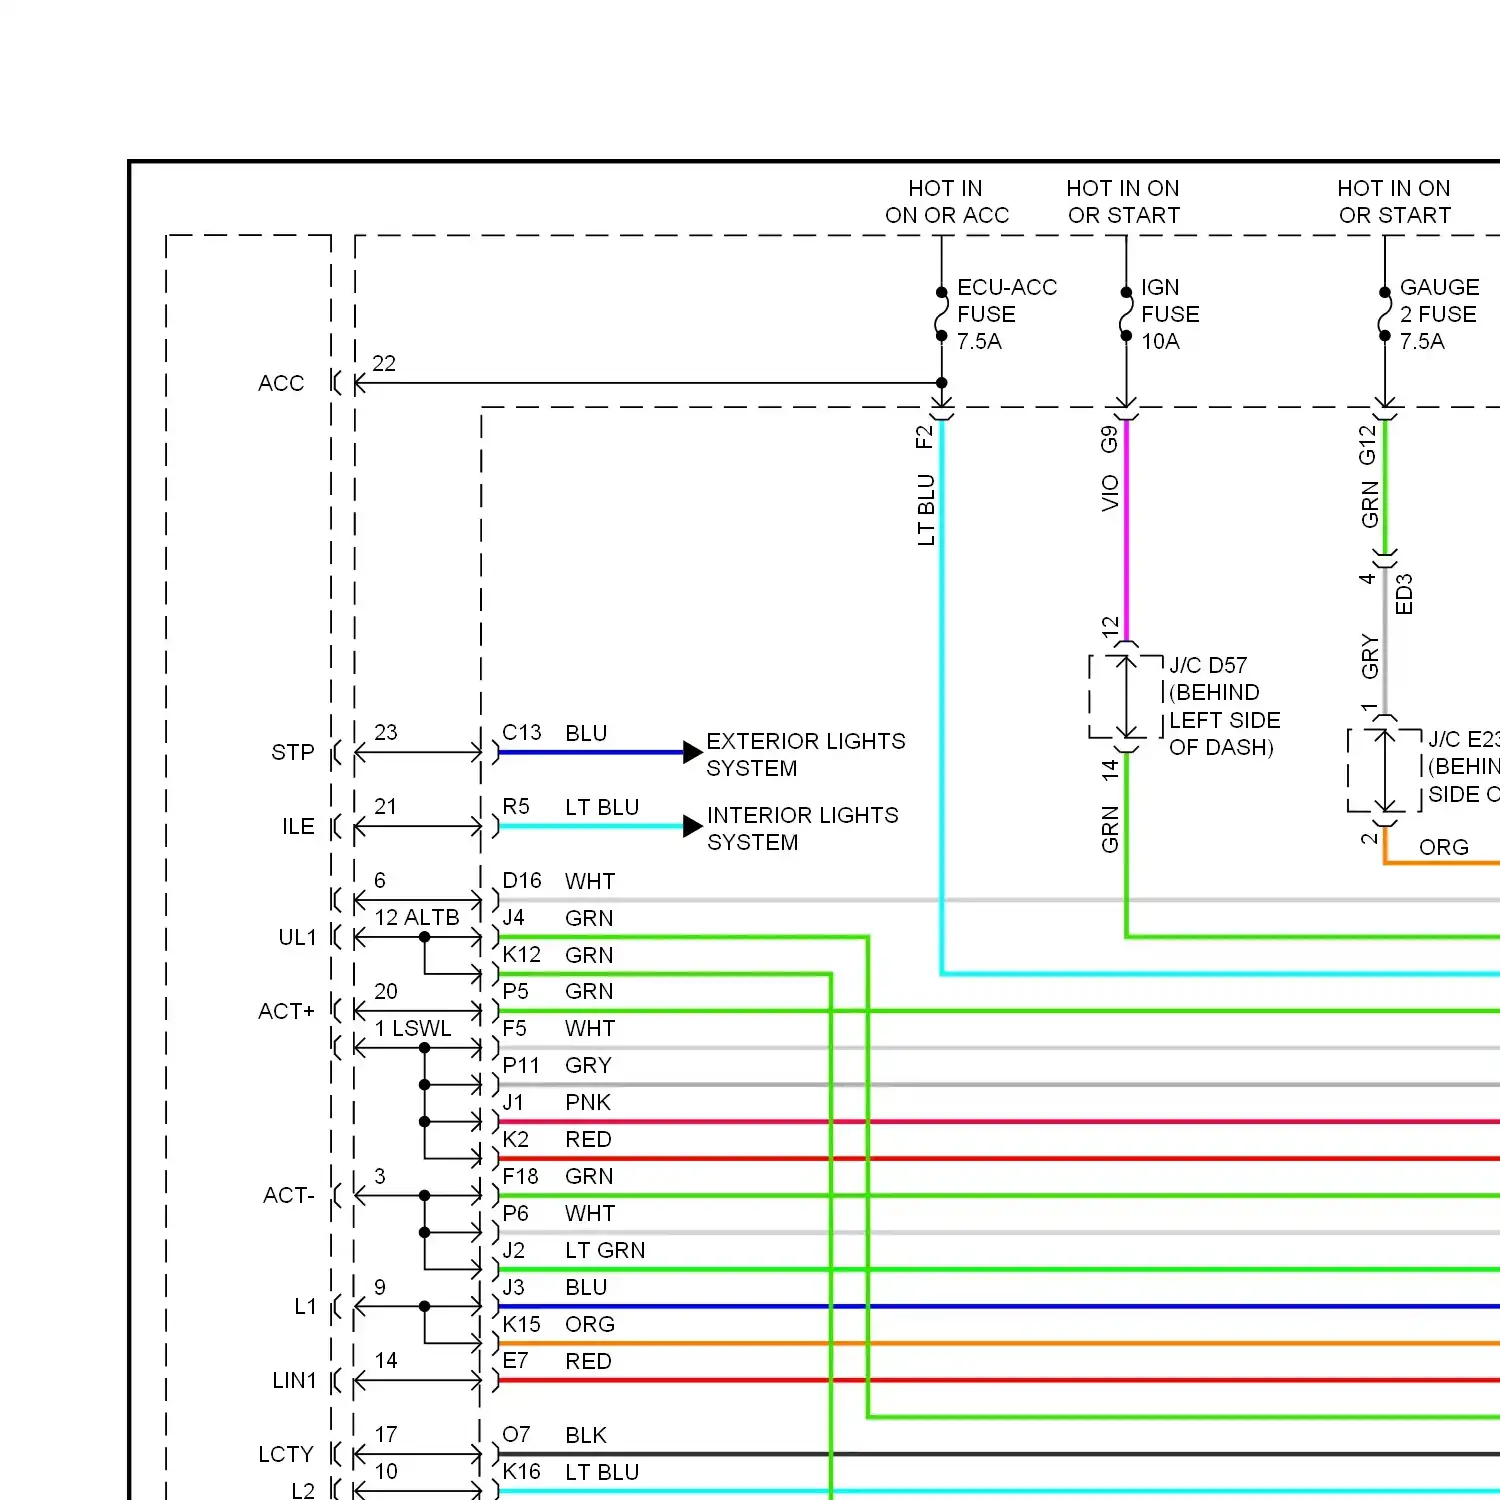The width and height of the screenshot is (1500, 1500).
Task: Click the 12 ALTB pin label
Action: pyautogui.click(x=416, y=917)
